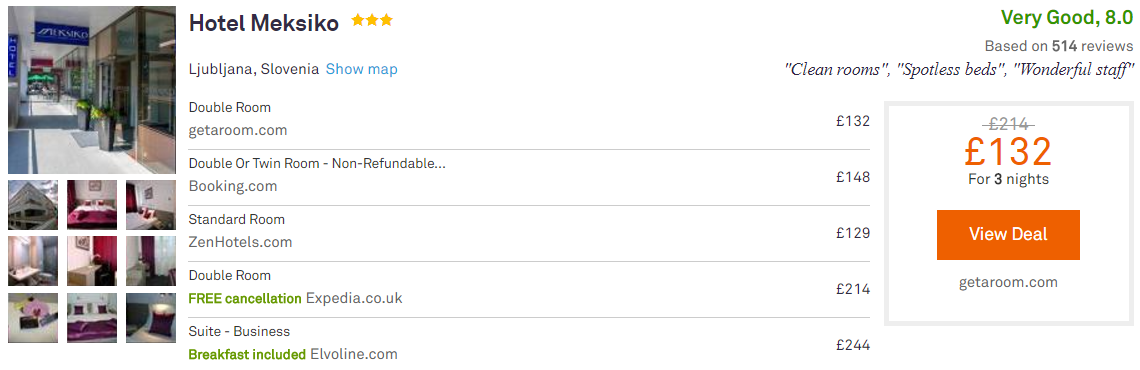
Task: Select the first thumbnail in bottom row
Action: 33,318
